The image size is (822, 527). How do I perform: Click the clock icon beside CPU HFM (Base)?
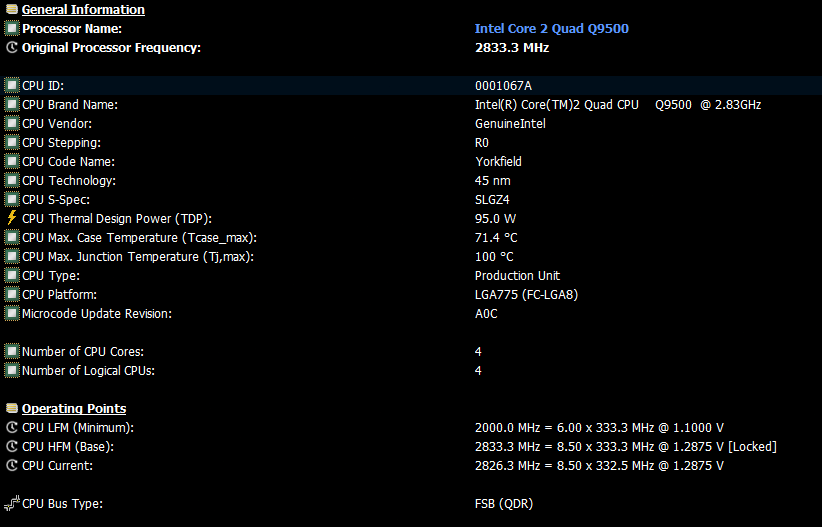pos(12,446)
